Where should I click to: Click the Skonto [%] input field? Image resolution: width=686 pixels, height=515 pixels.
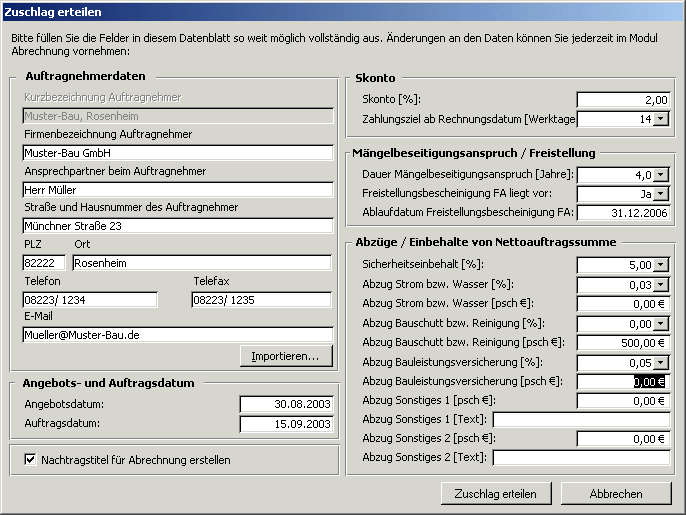623,100
